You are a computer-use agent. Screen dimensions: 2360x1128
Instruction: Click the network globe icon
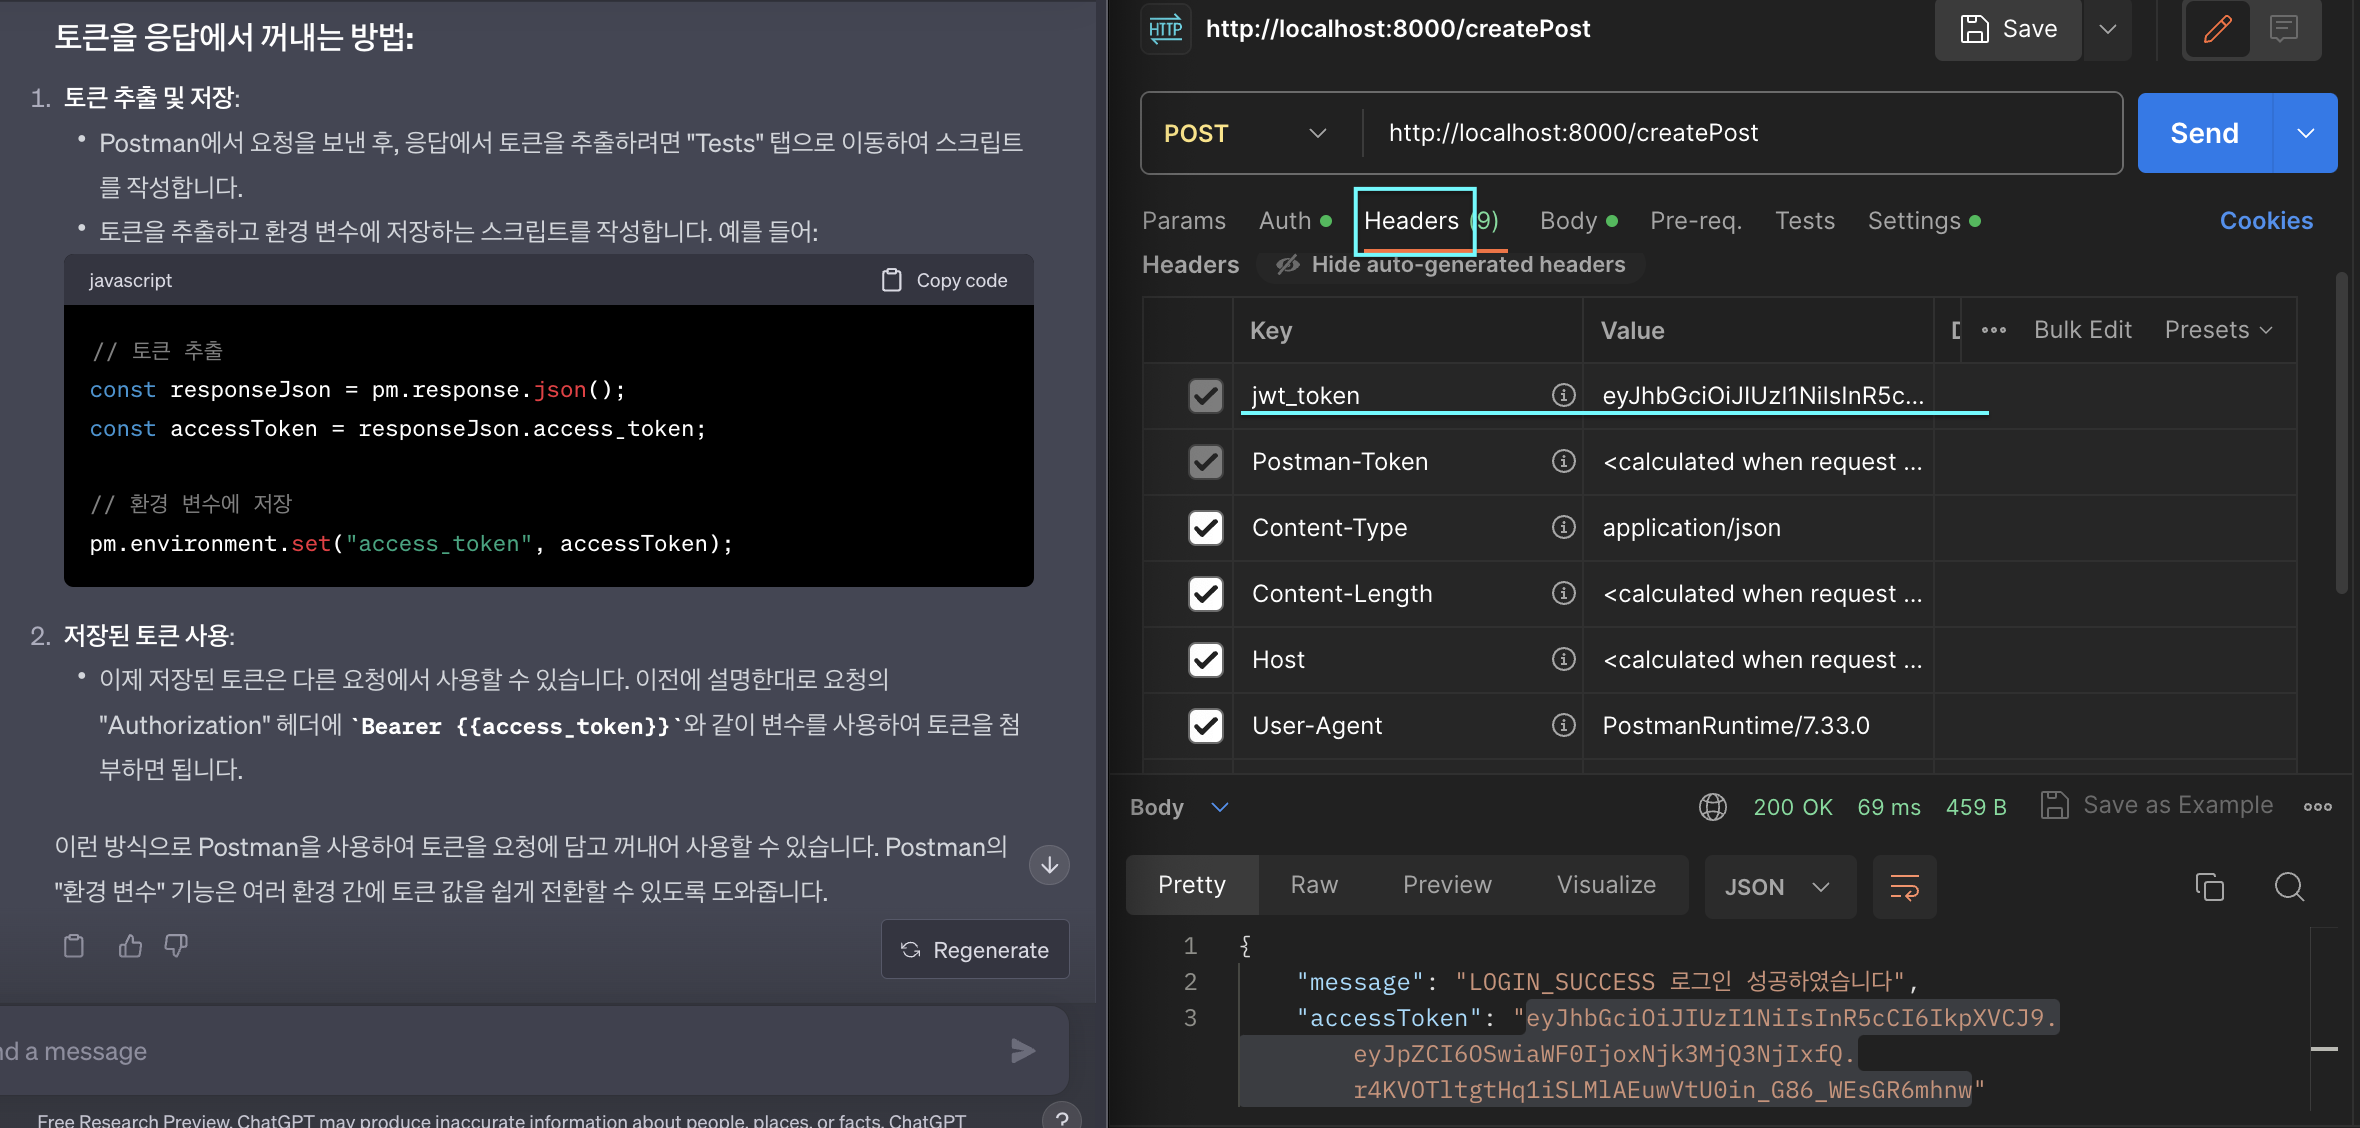click(x=1713, y=807)
